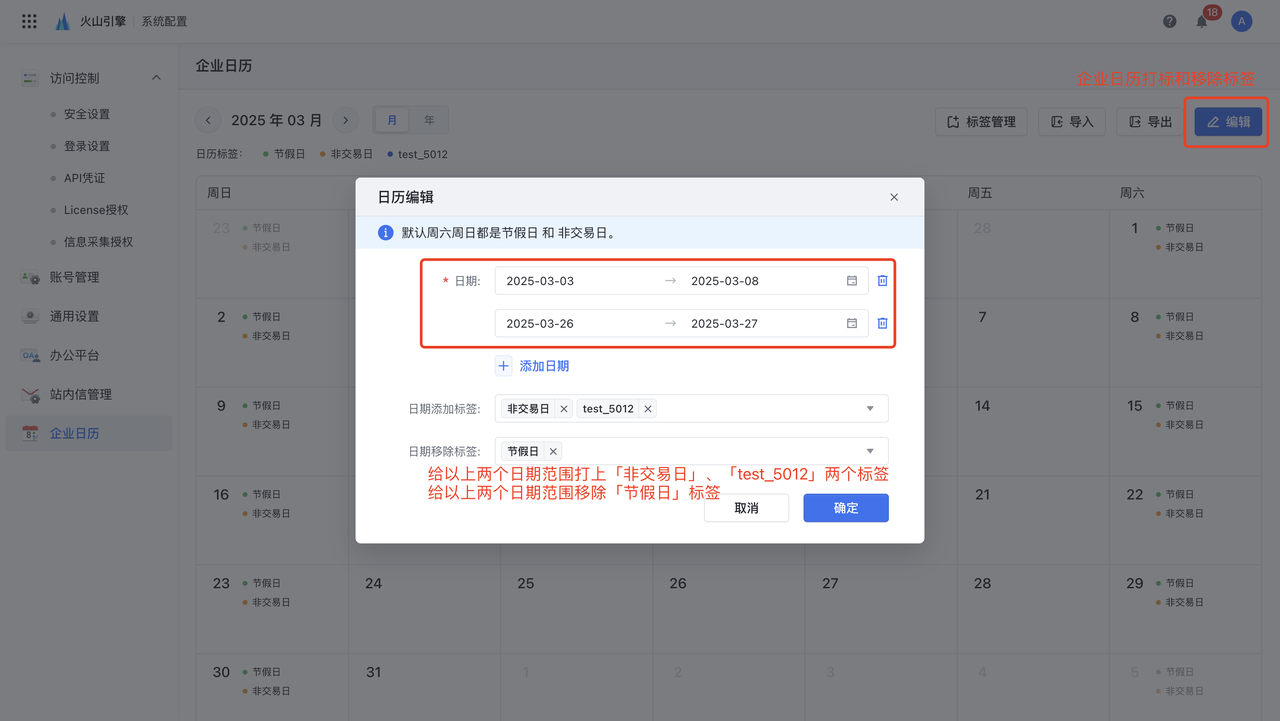The width and height of the screenshot is (1280, 721).
Task: Remove the 节假日 tag from removal list
Action: coord(553,451)
